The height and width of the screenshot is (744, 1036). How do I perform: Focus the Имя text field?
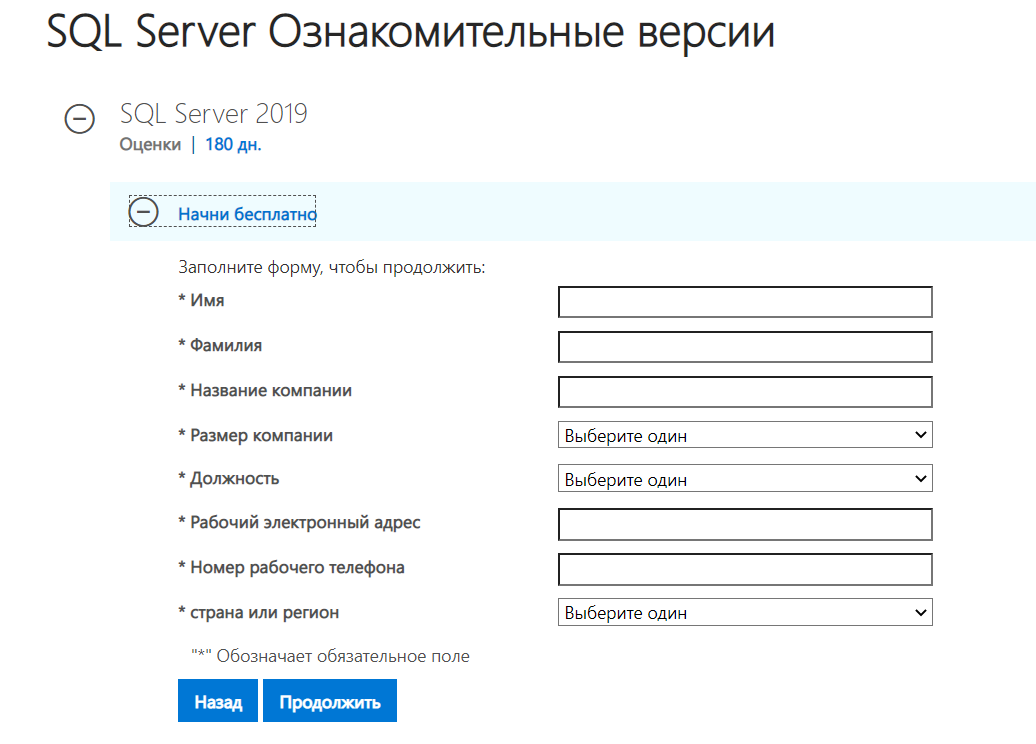[x=745, y=302]
